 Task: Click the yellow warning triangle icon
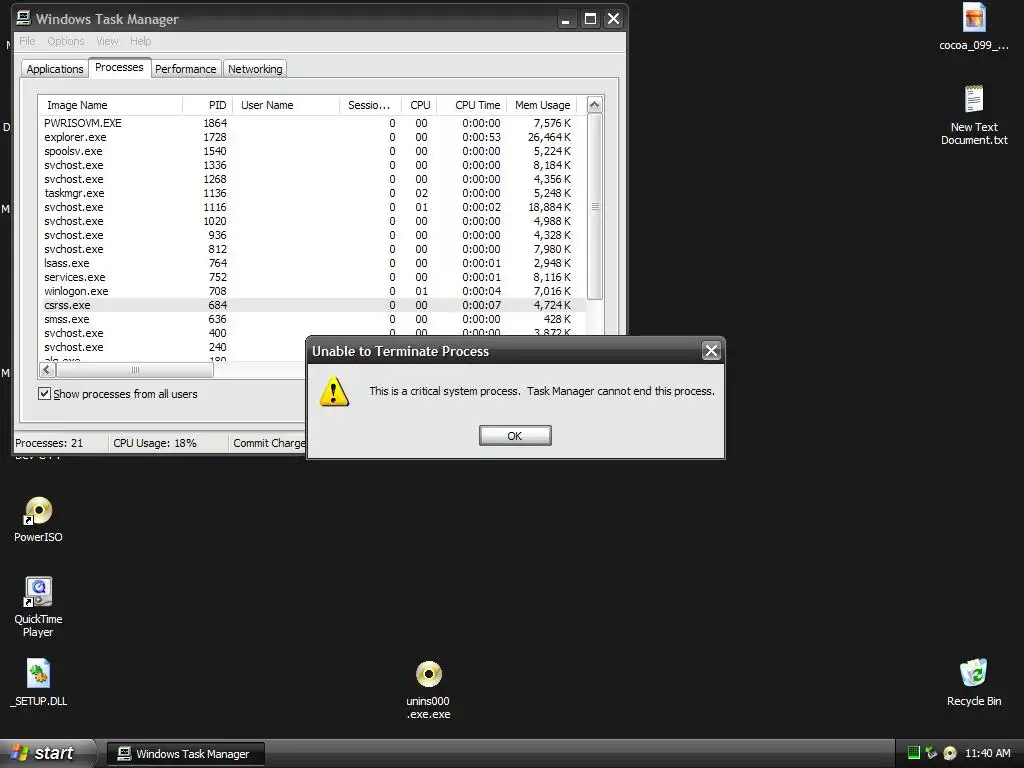(x=334, y=391)
